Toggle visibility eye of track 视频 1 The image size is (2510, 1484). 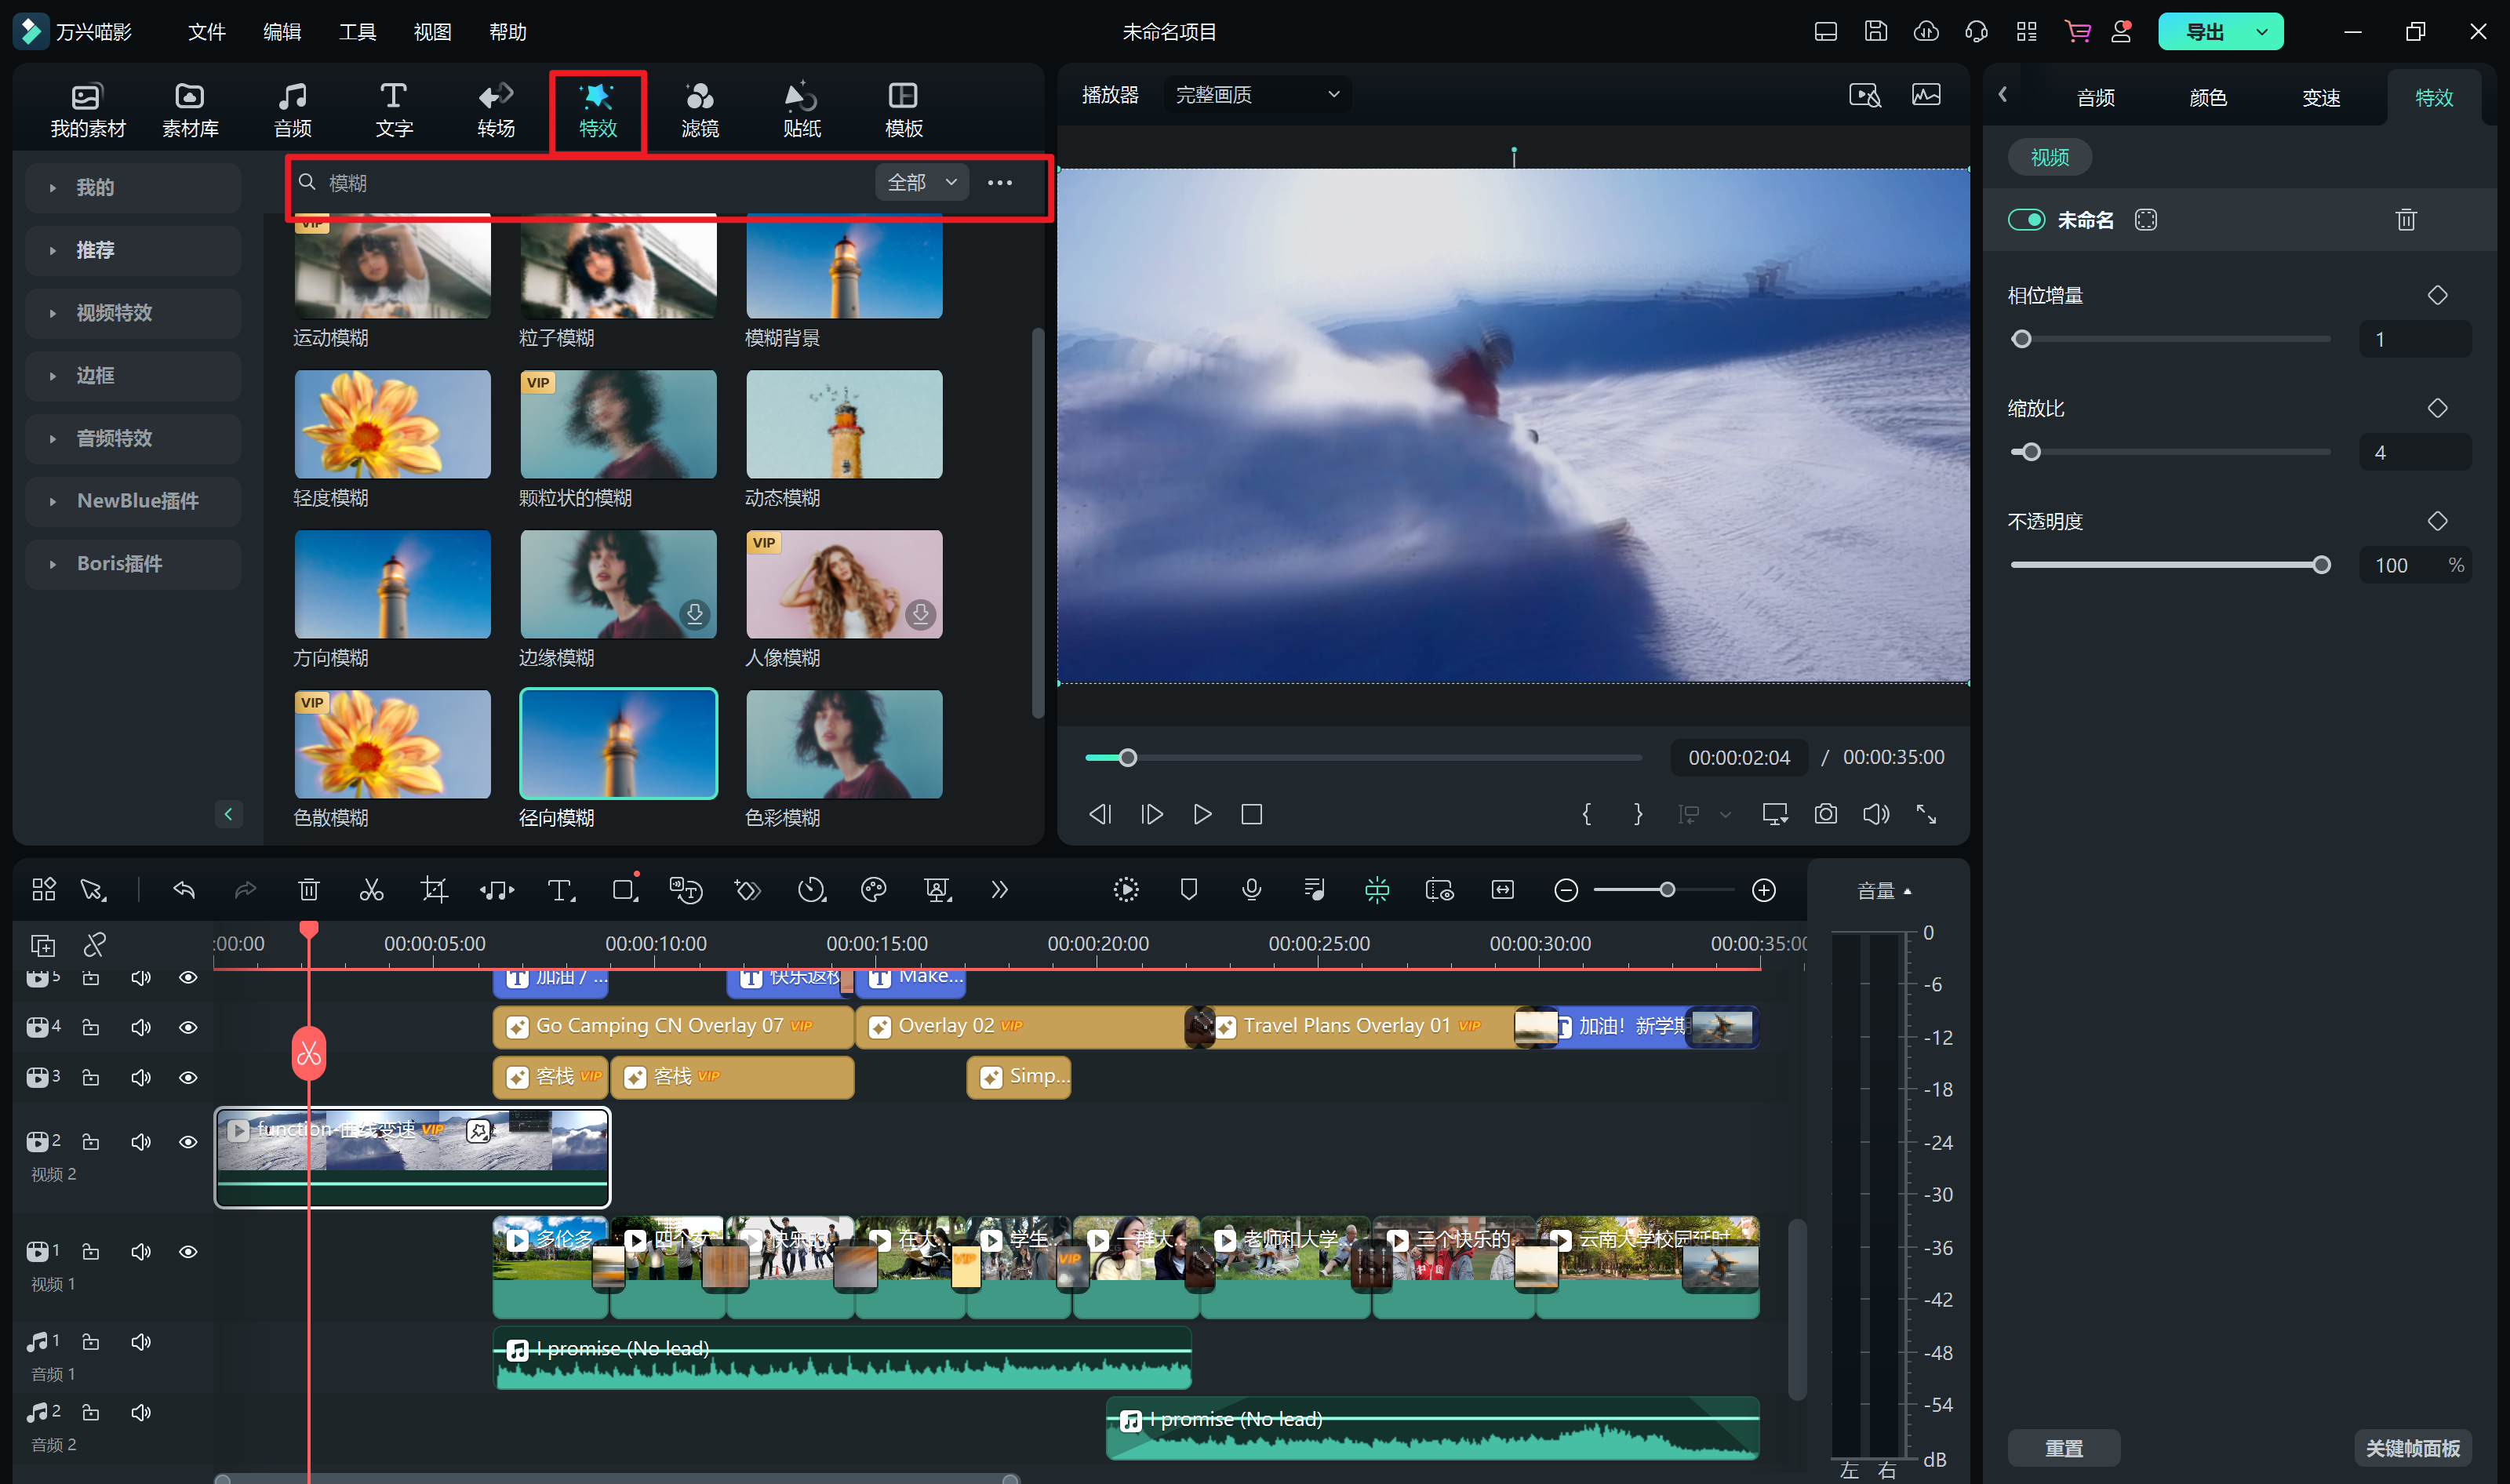(188, 1251)
